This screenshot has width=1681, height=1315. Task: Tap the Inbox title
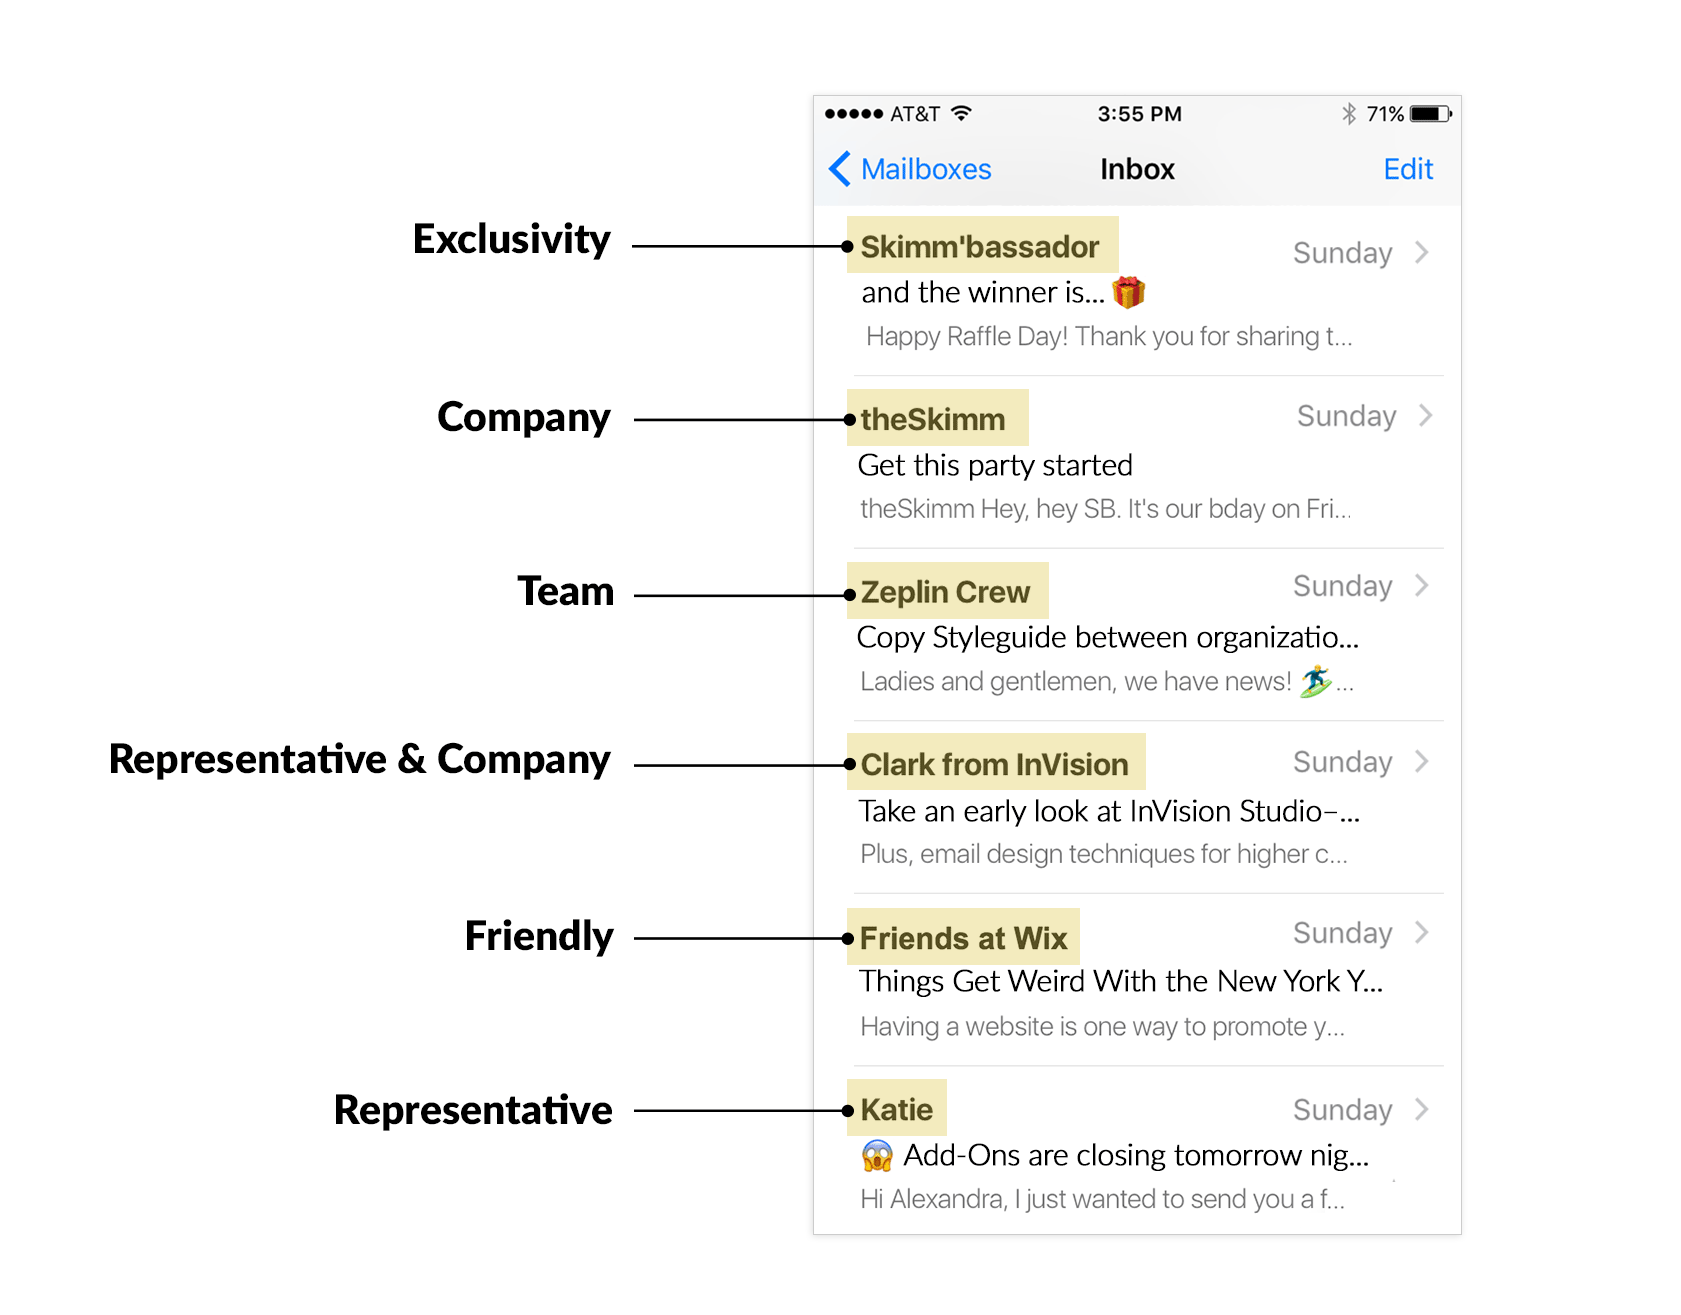tap(1137, 169)
